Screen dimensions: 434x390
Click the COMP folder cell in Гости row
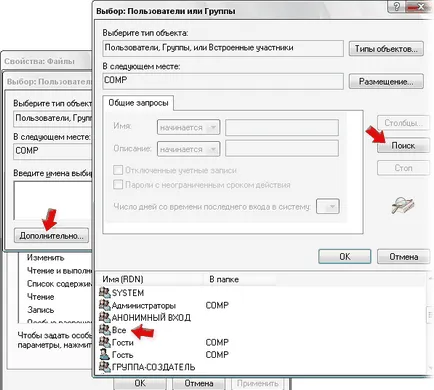pos(217,342)
